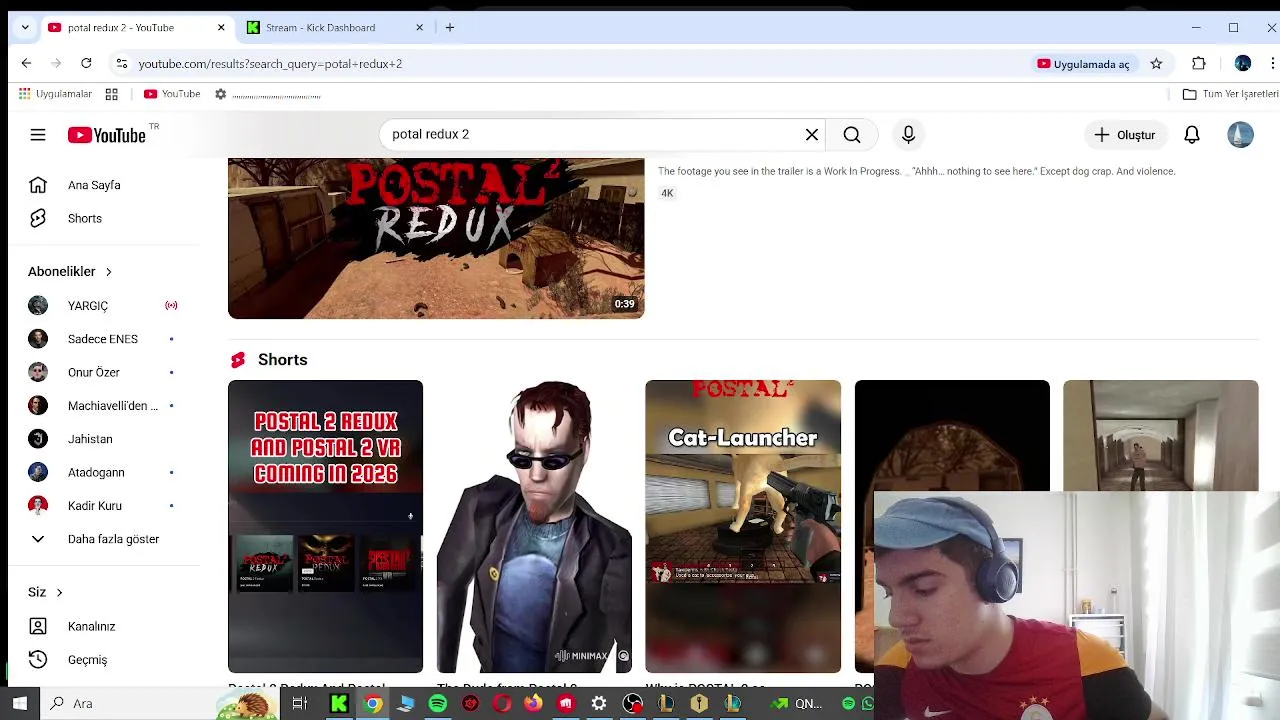Close the Kick Dashboard tab
This screenshot has height=720, width=1280.
pyautogui.click(x=420, y=28)
